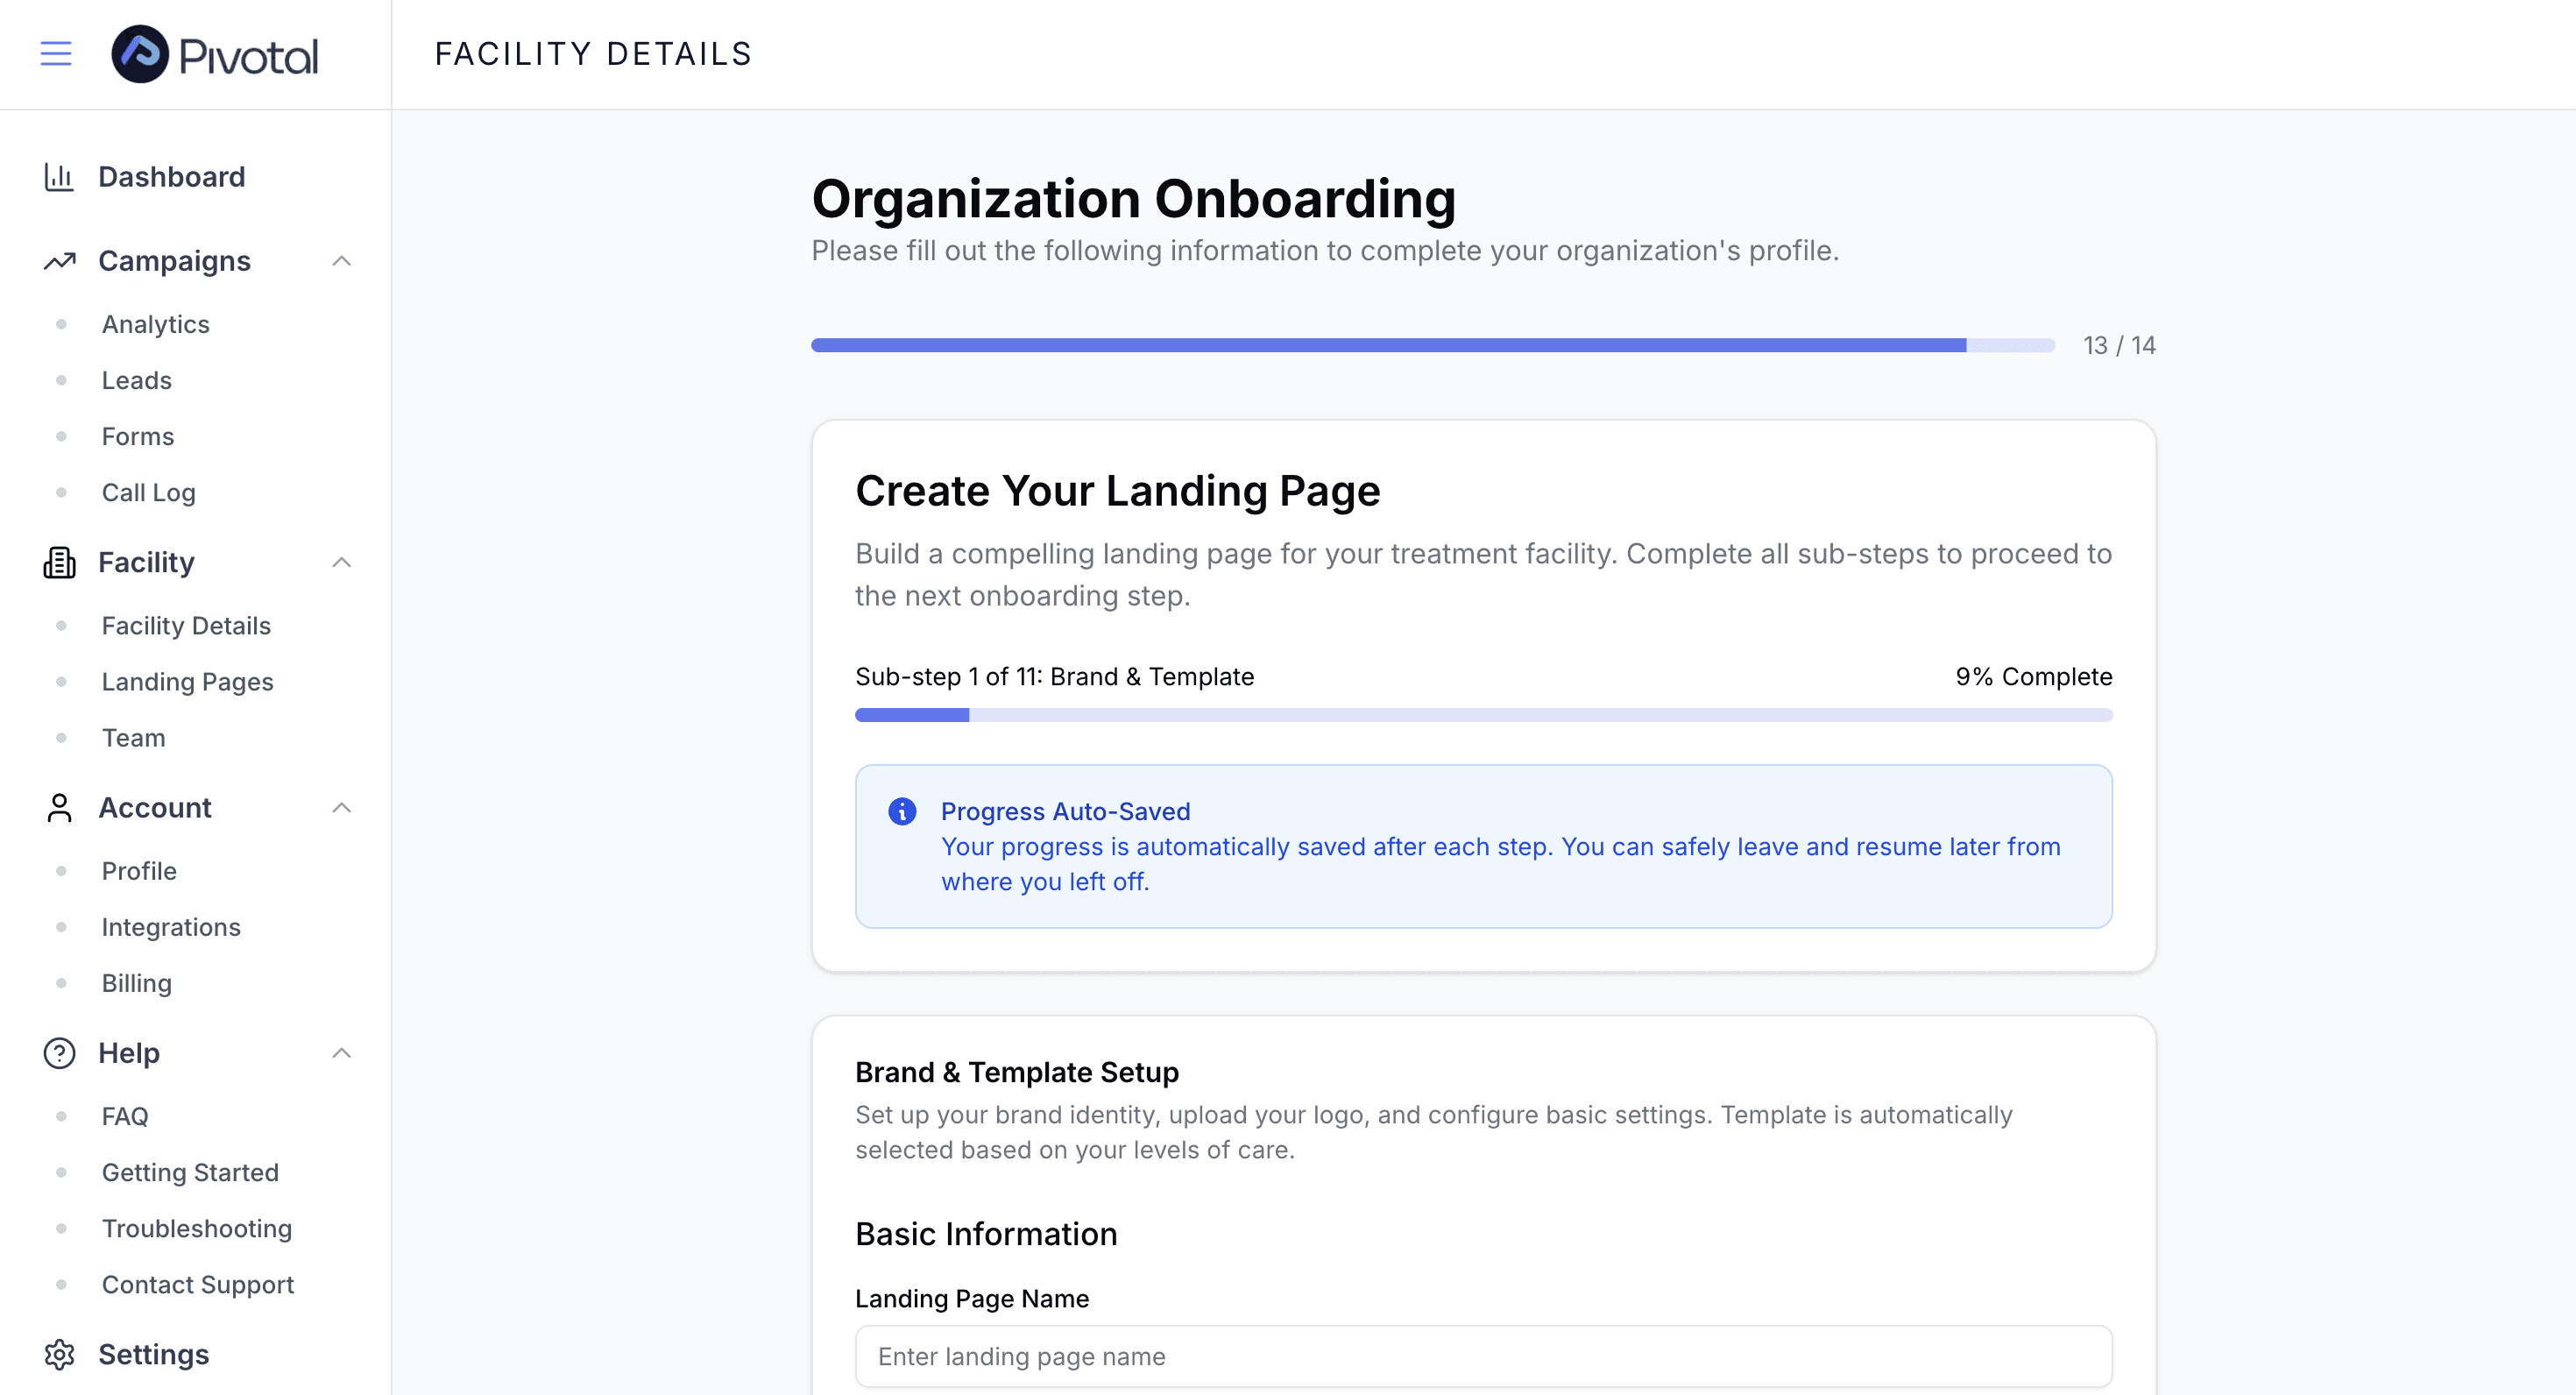The width and height of the screenshot is (2576, 1395).
Task: Click the Campaigns trend arrow icon
Action: [x=59, y=261]
